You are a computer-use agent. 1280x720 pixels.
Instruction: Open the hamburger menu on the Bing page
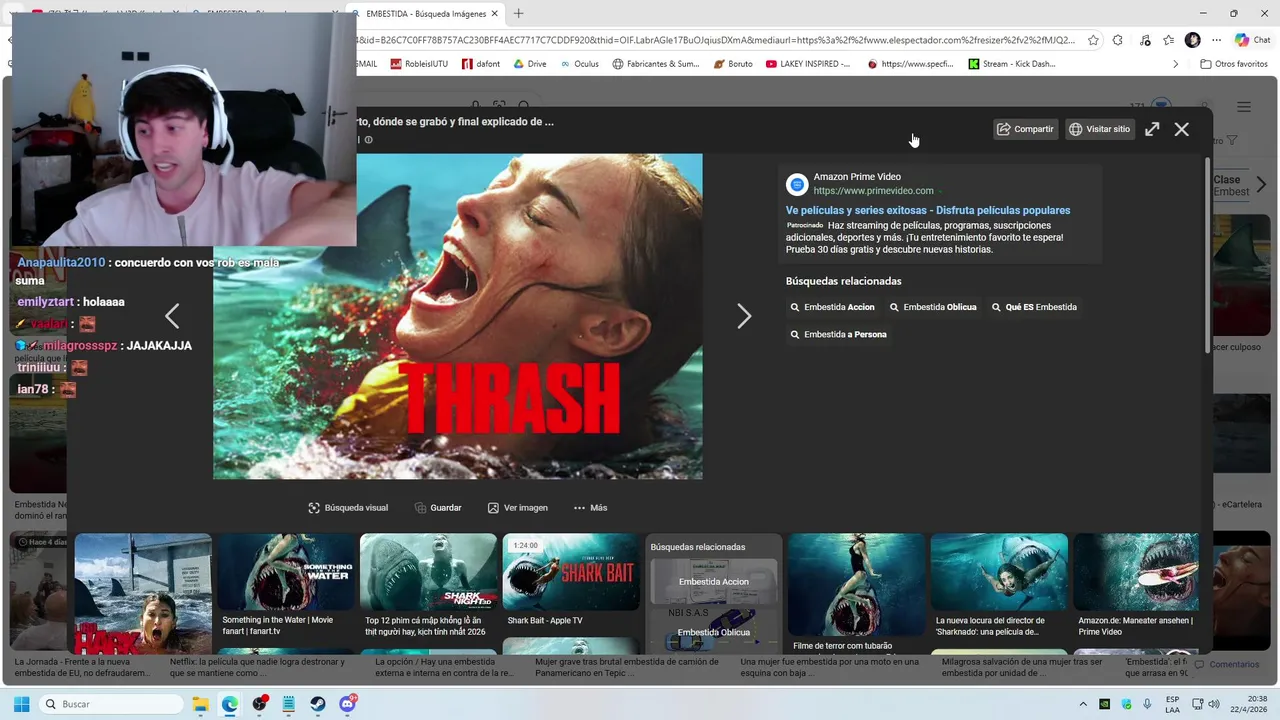[1244, 107]
